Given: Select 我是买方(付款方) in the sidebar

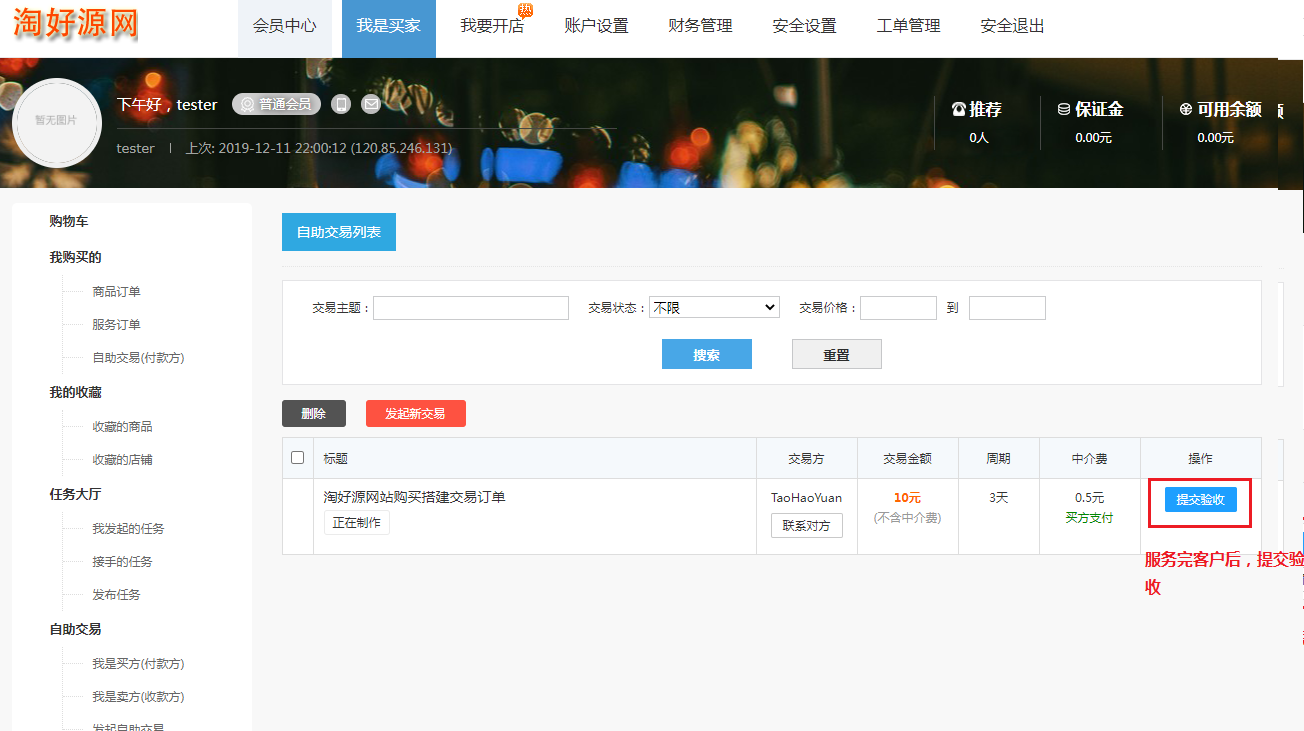Looking at the screenshot, I should click(x=138, y=664).
